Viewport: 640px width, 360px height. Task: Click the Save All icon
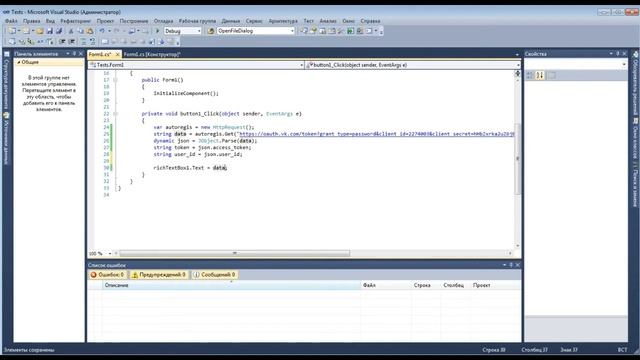coord(59,31)
